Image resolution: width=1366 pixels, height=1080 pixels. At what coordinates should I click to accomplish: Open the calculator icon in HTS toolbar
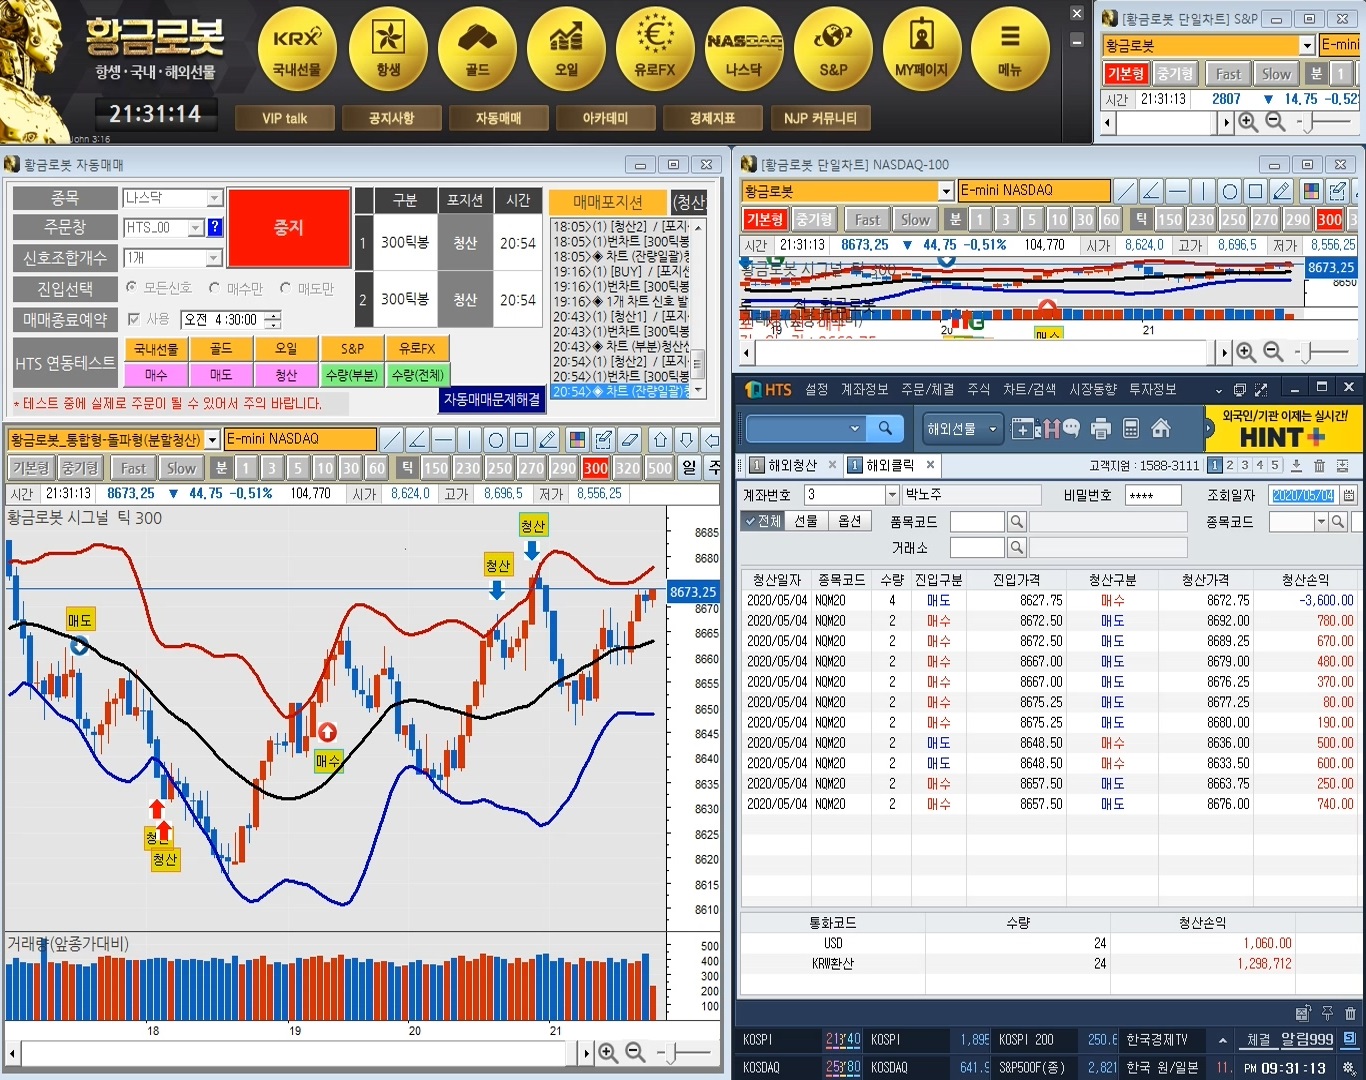pyautogui.click(x=1131, y=429)
